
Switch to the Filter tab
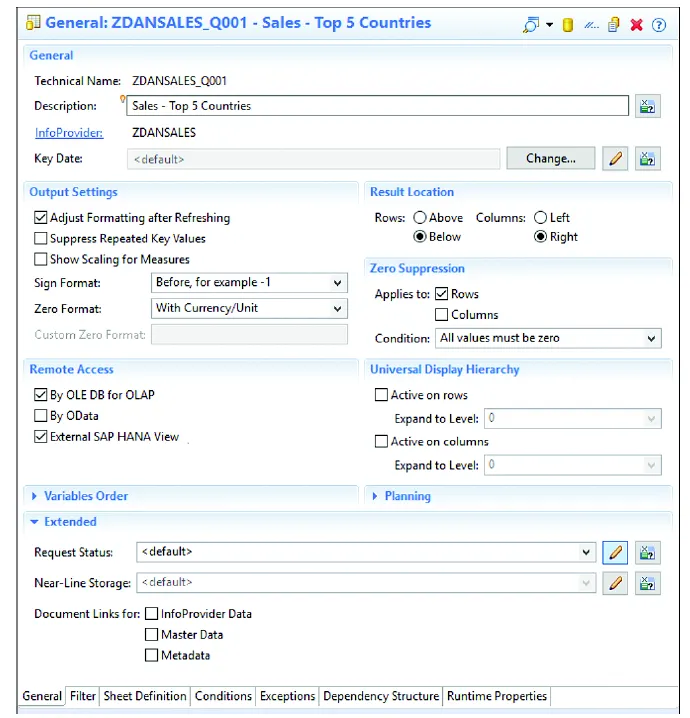click(82, 696)
